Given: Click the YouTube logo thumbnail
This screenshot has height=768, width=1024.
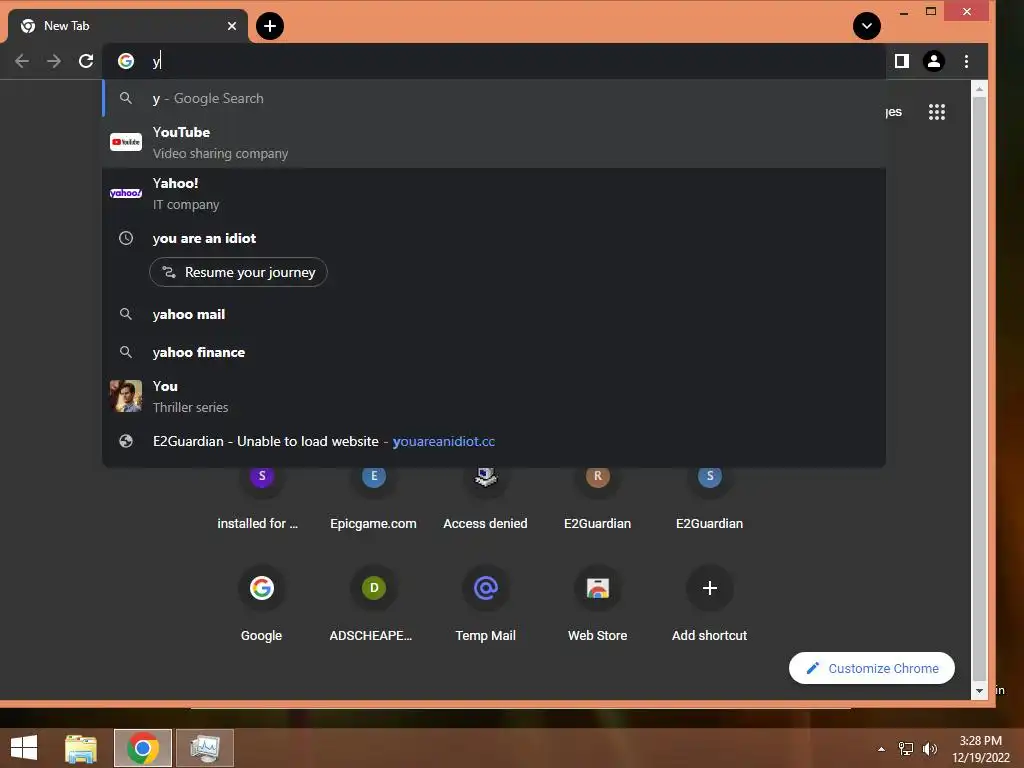Looking at the screenshot, I should [x=126, y=142].
